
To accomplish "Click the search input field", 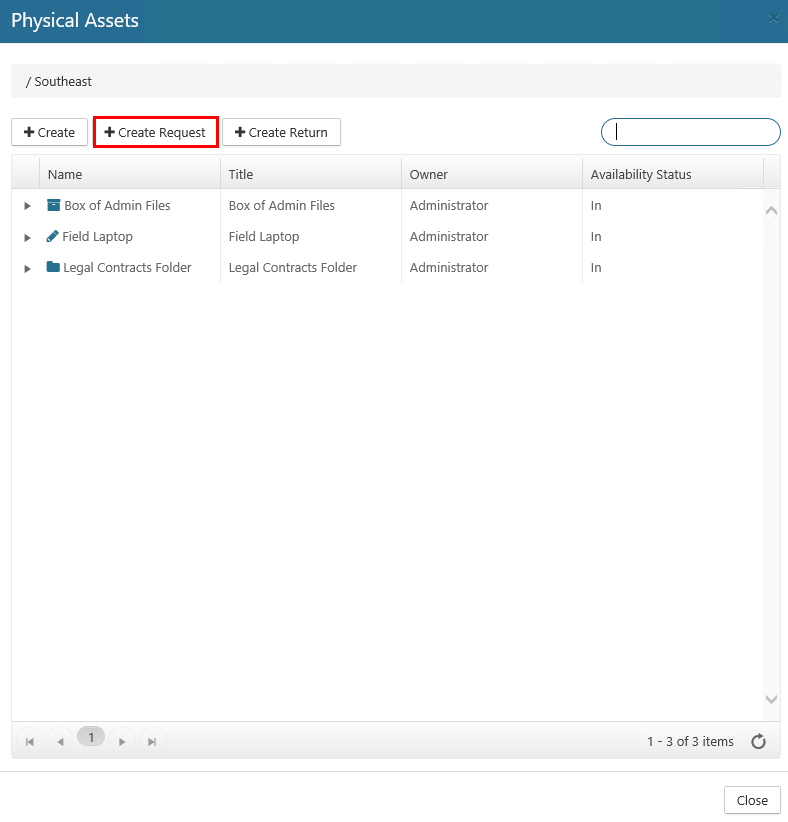I will (690, 132).
